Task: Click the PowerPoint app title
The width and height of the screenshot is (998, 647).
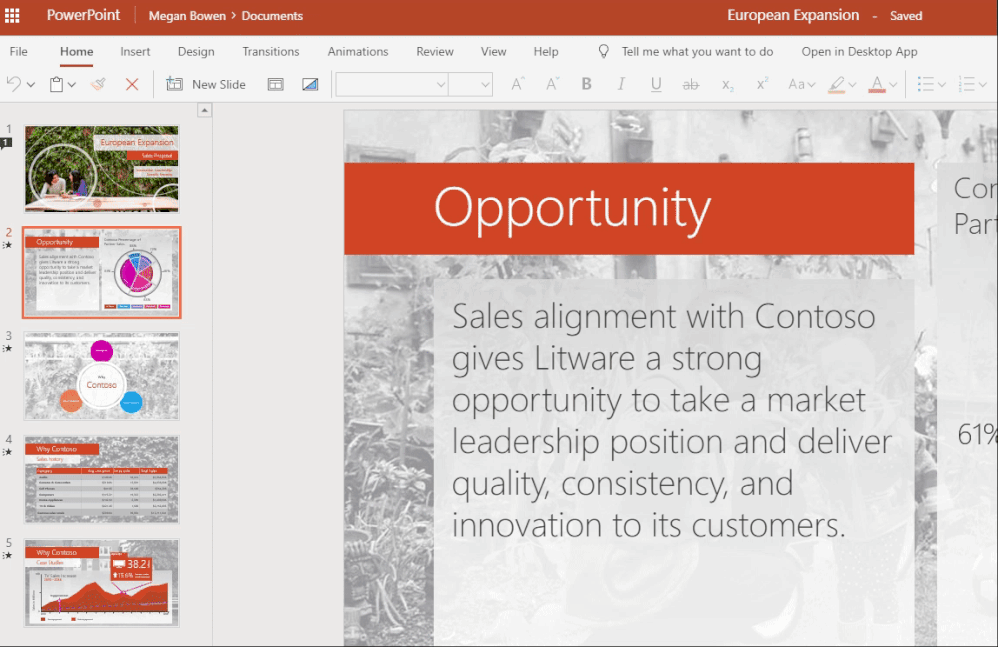Action: pos(83,15)
